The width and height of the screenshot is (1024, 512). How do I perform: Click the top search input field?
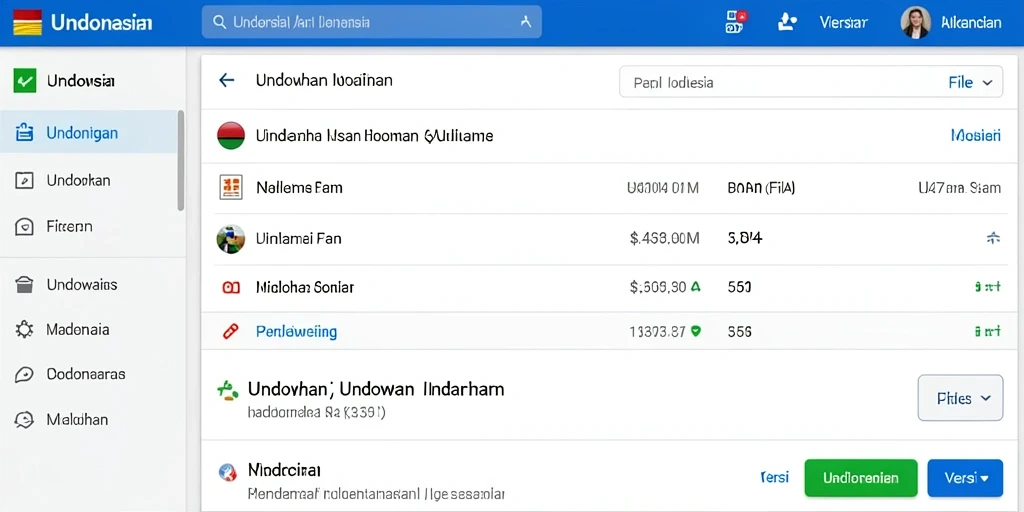[372, 22]
